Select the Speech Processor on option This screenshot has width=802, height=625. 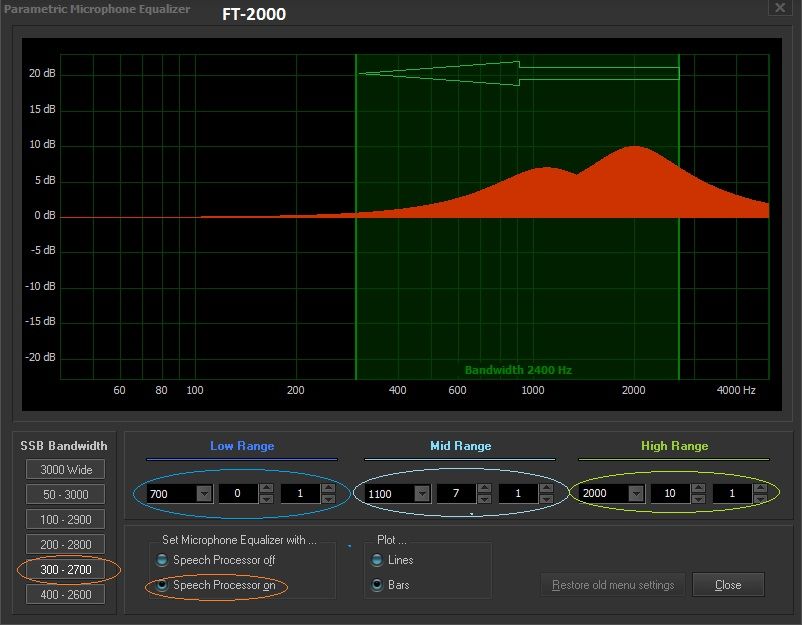click(216, 585)
